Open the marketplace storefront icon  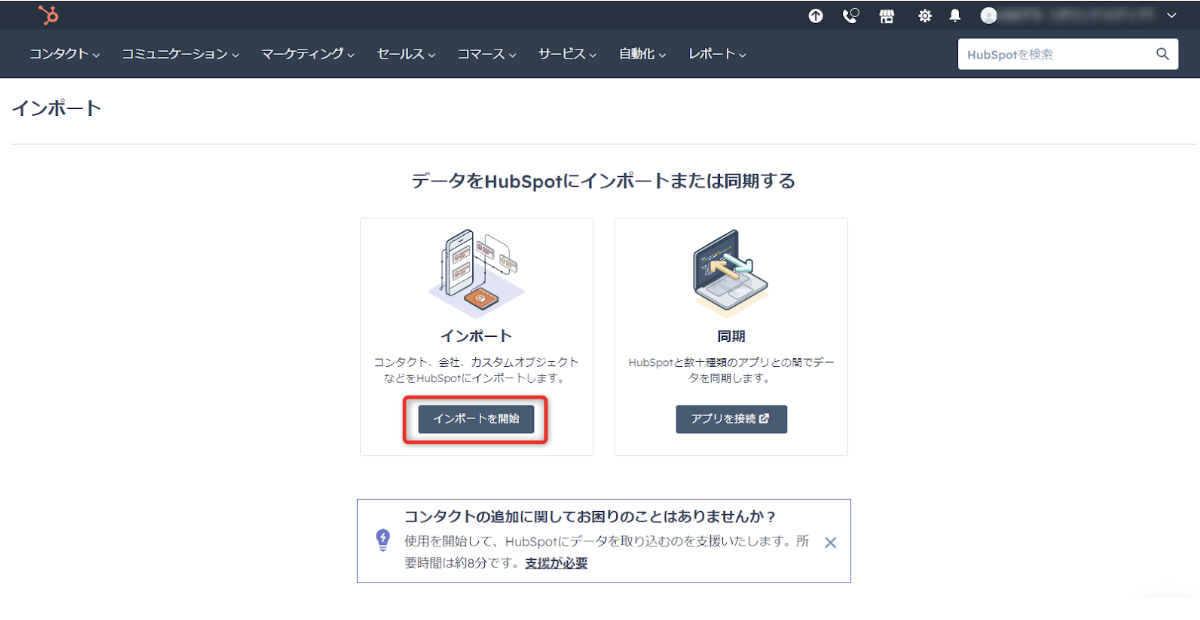tap(886, 16)
